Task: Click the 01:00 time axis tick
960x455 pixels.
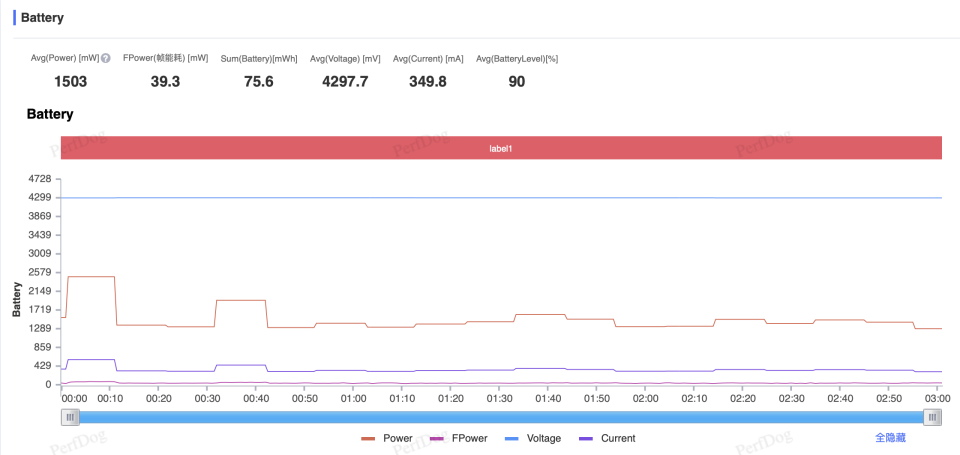Action: [x=353, y=399]
